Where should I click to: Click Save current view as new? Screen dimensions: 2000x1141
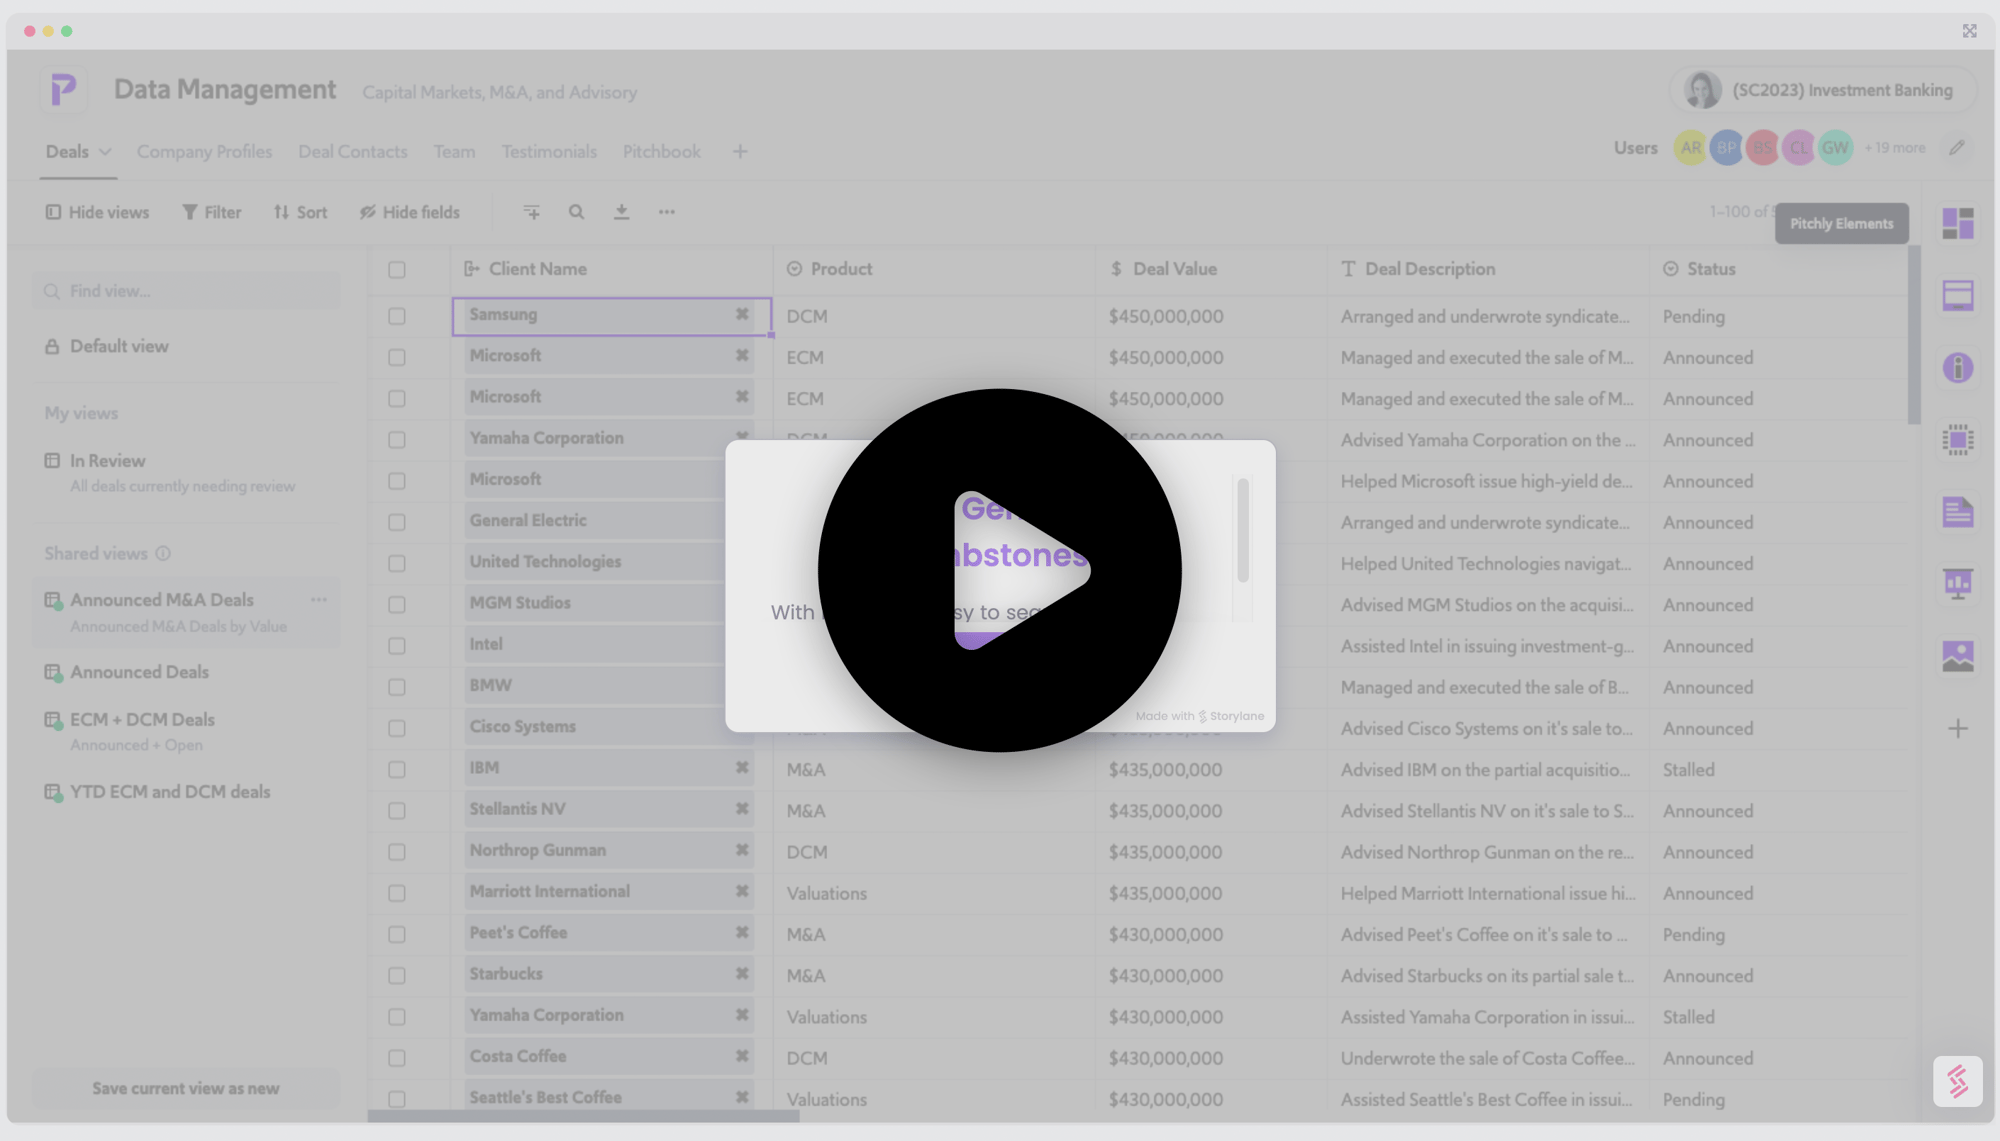[186, 1088]
